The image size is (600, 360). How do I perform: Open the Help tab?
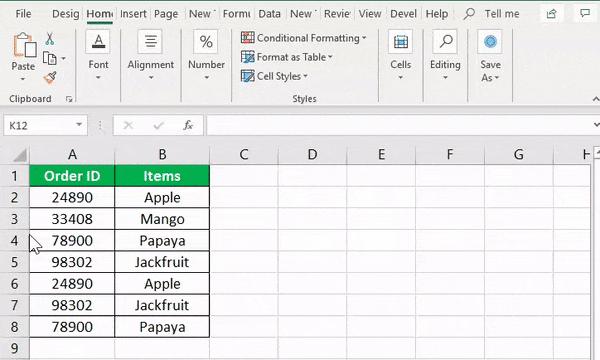(437, 14)
